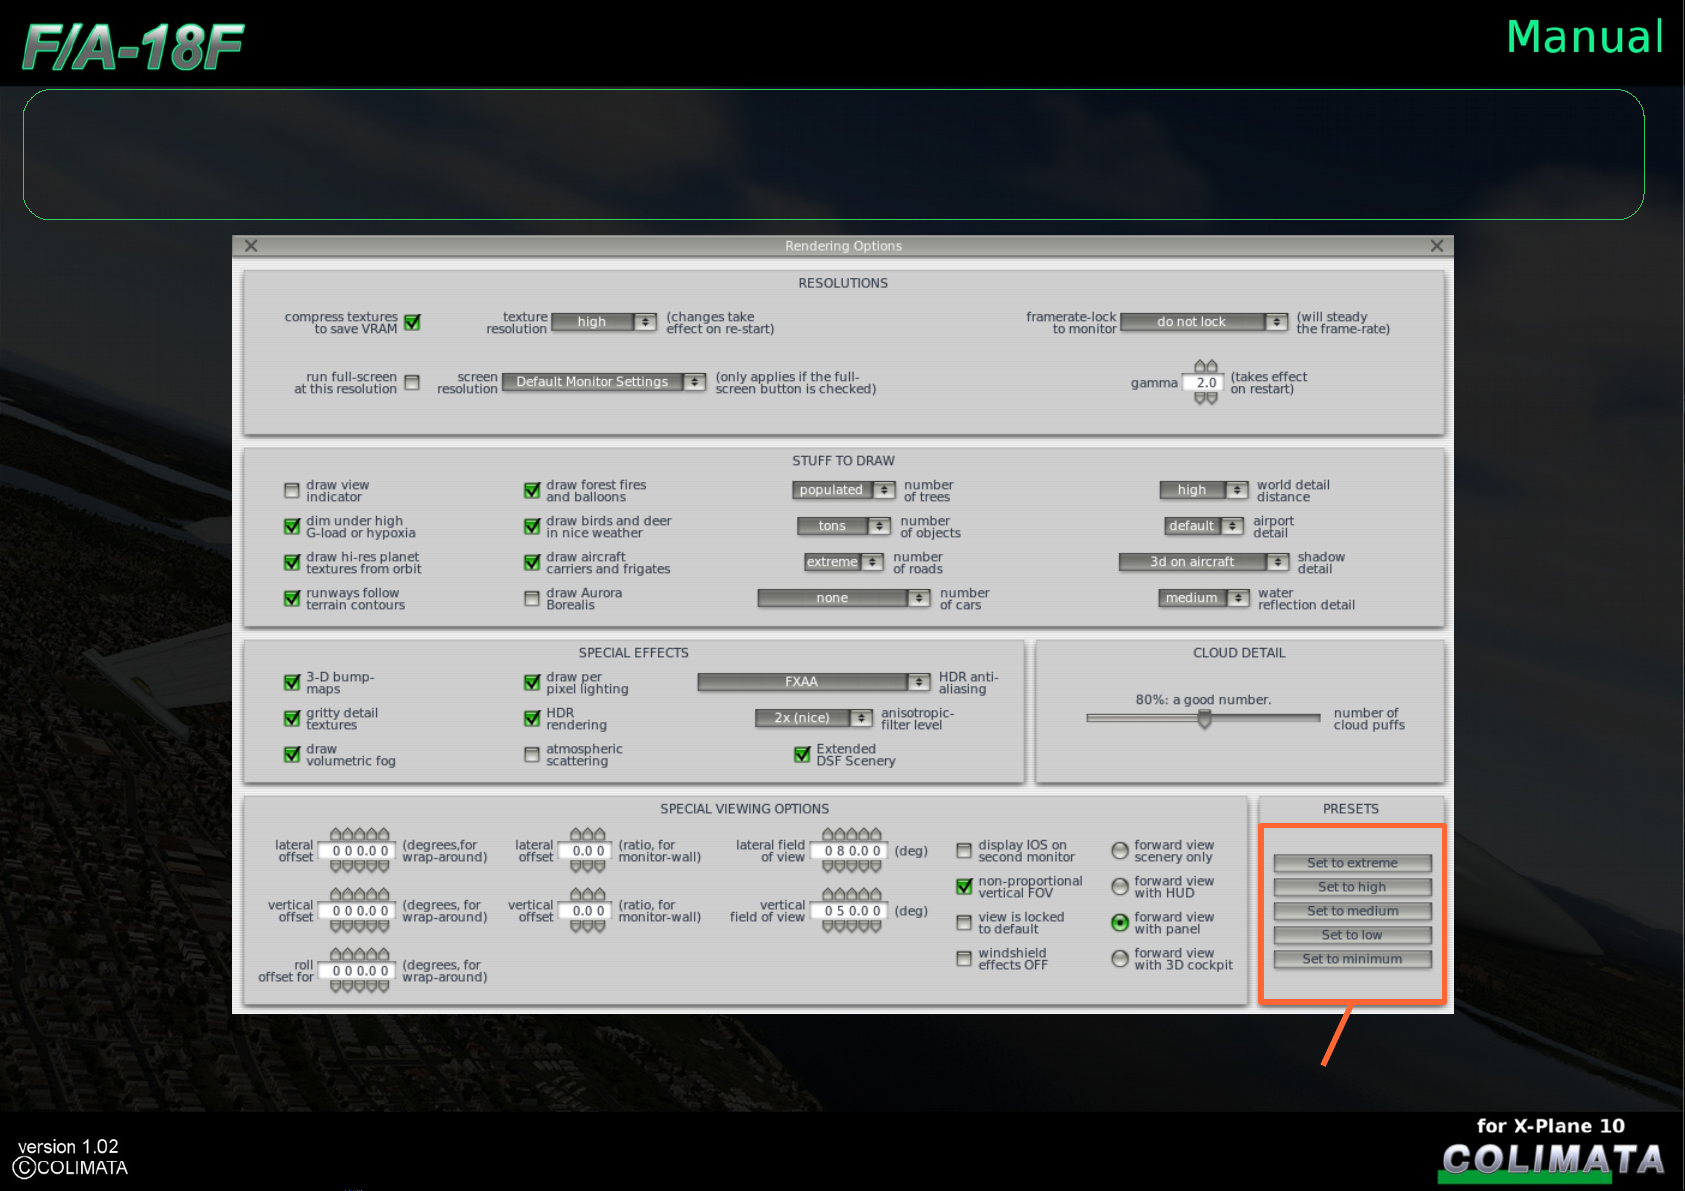Disable dim under high G-load or hypoxia

tap(292, 526)
